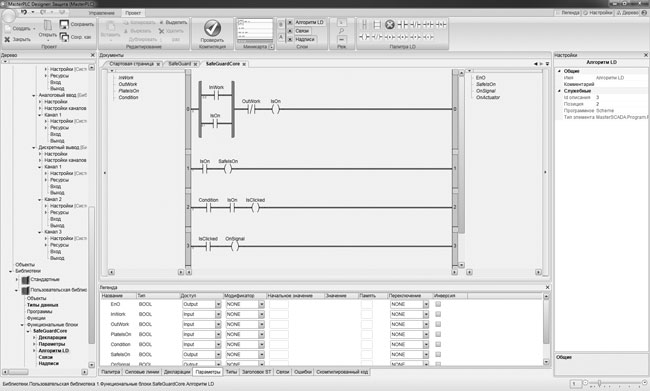Click the Закрыть project X icon

click(x=7, y=39)
